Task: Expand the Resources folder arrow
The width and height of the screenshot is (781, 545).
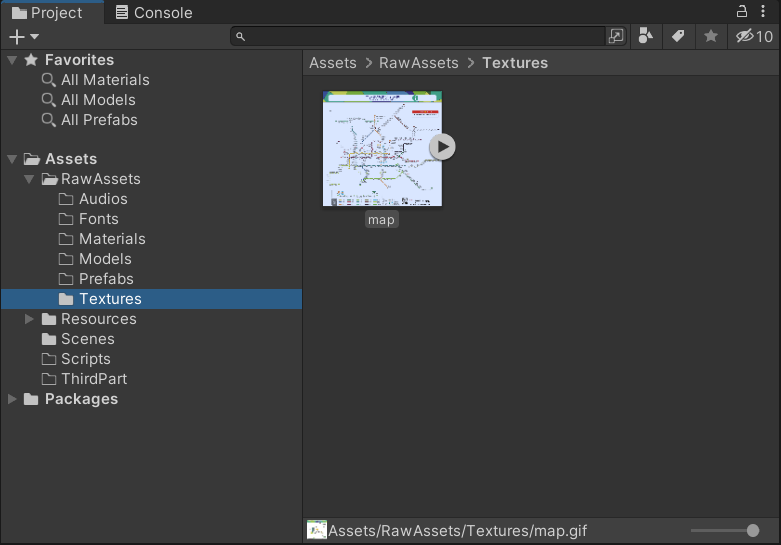Action: (x=29, y=319)
